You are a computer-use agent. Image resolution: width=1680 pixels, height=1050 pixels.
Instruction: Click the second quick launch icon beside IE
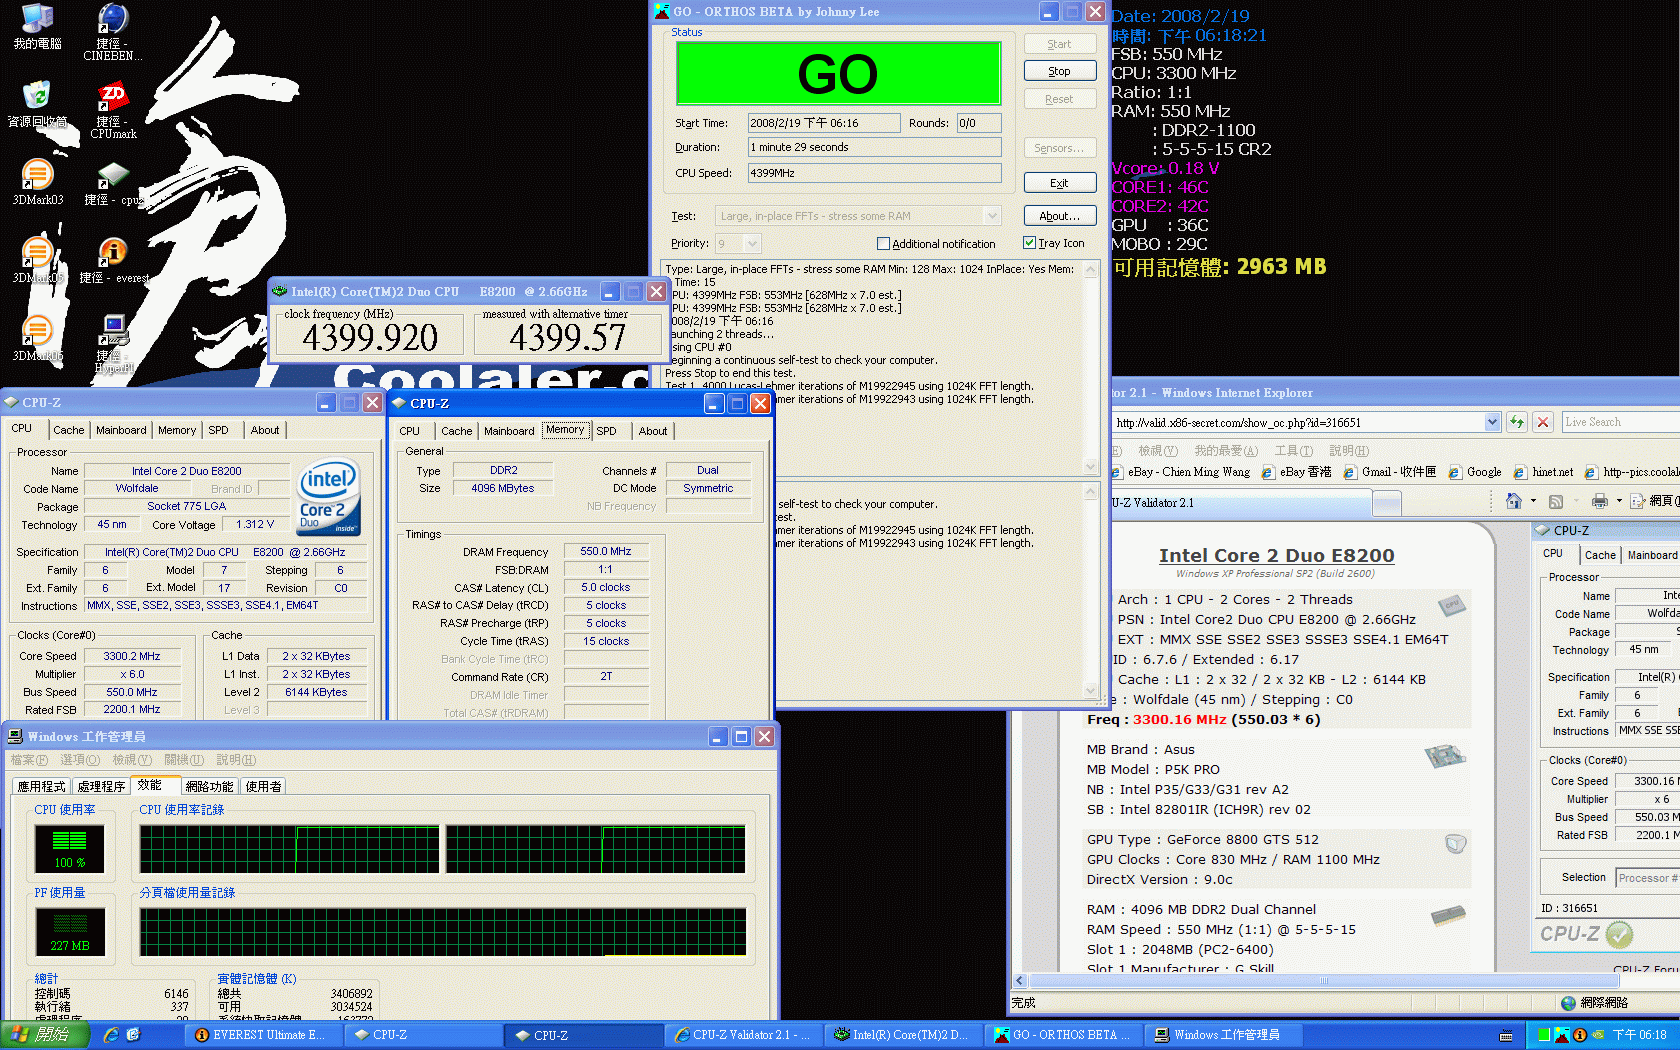(133, 1035)
